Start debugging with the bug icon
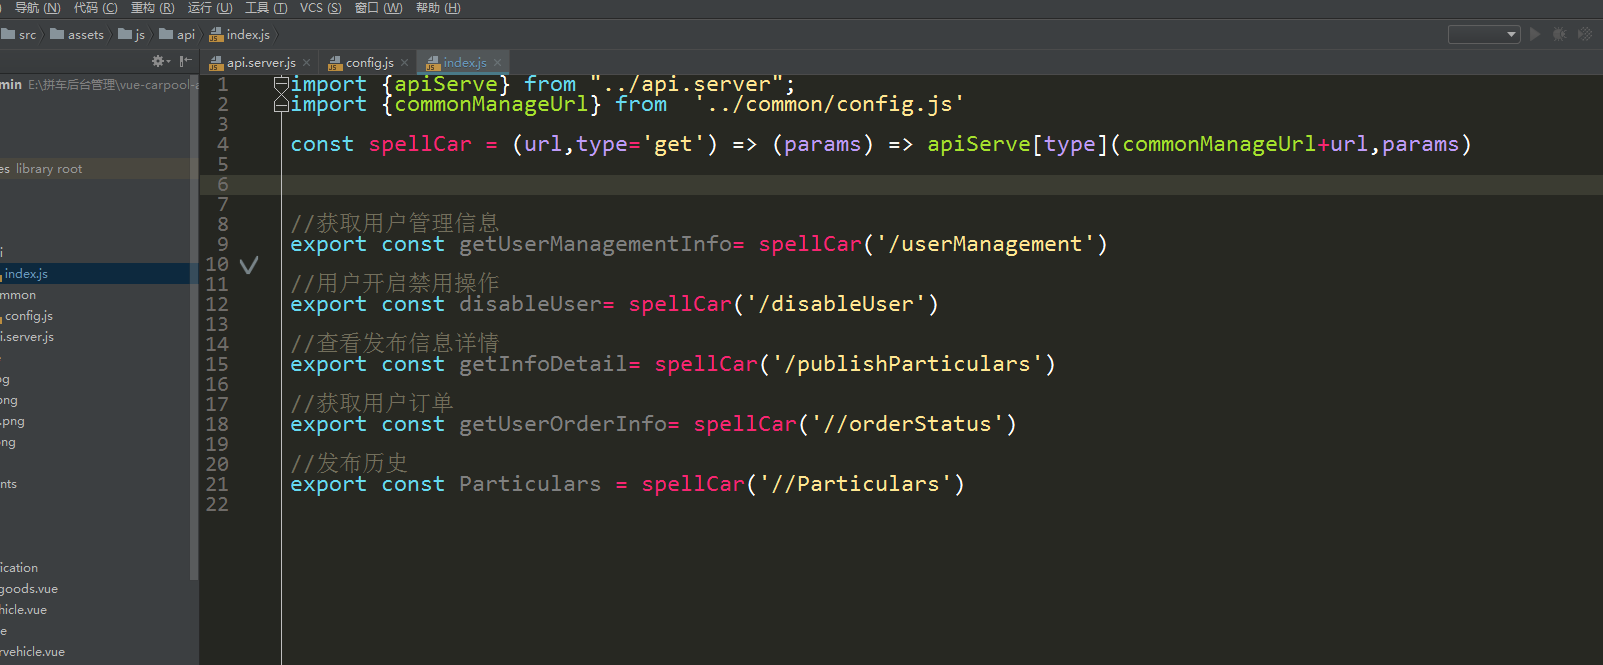 1559,34
